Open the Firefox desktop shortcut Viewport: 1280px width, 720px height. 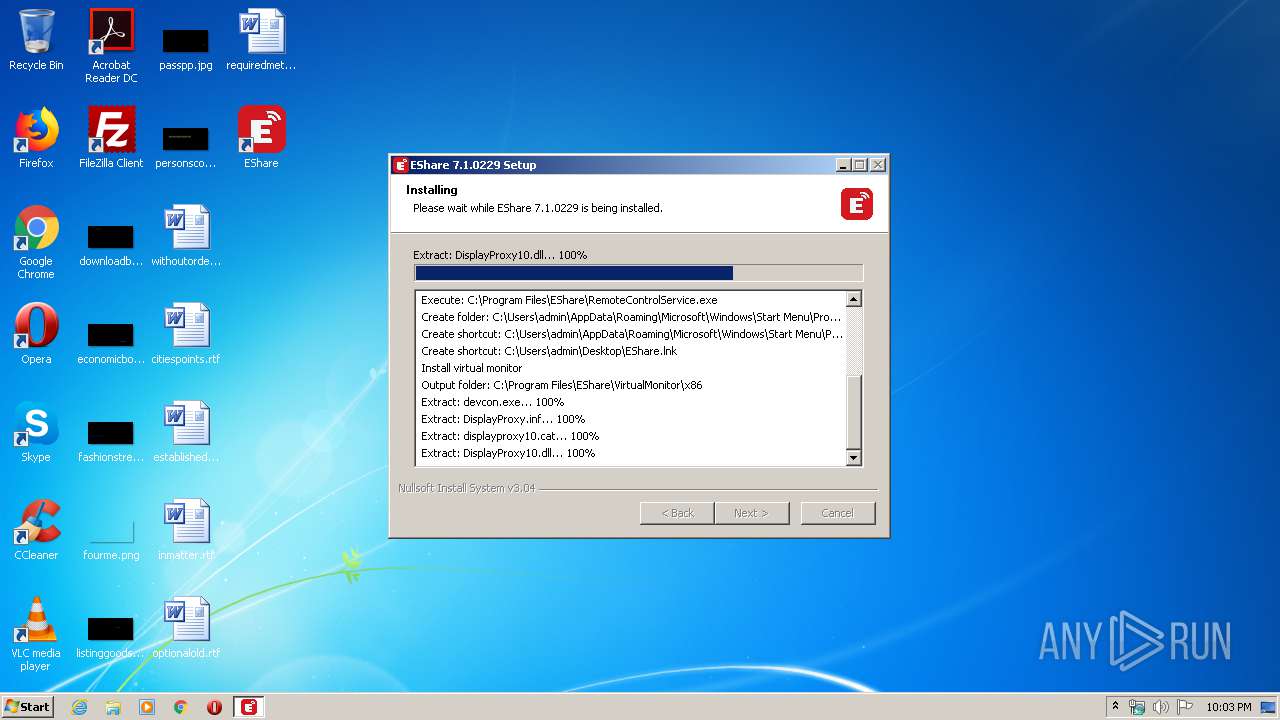[36, 138]
